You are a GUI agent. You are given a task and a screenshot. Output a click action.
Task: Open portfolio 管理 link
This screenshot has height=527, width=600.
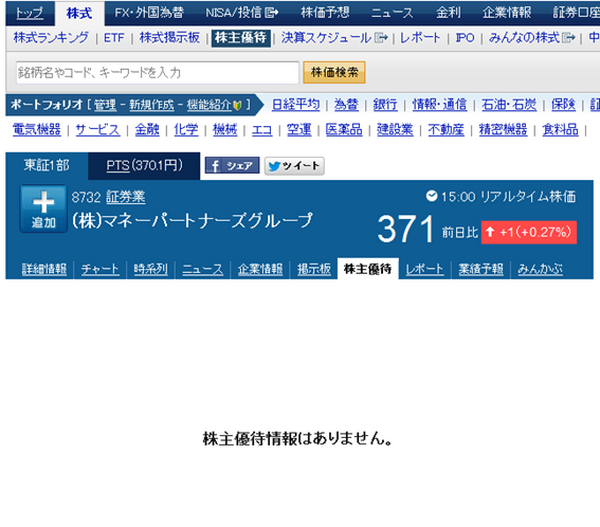[x=105, y=104]
